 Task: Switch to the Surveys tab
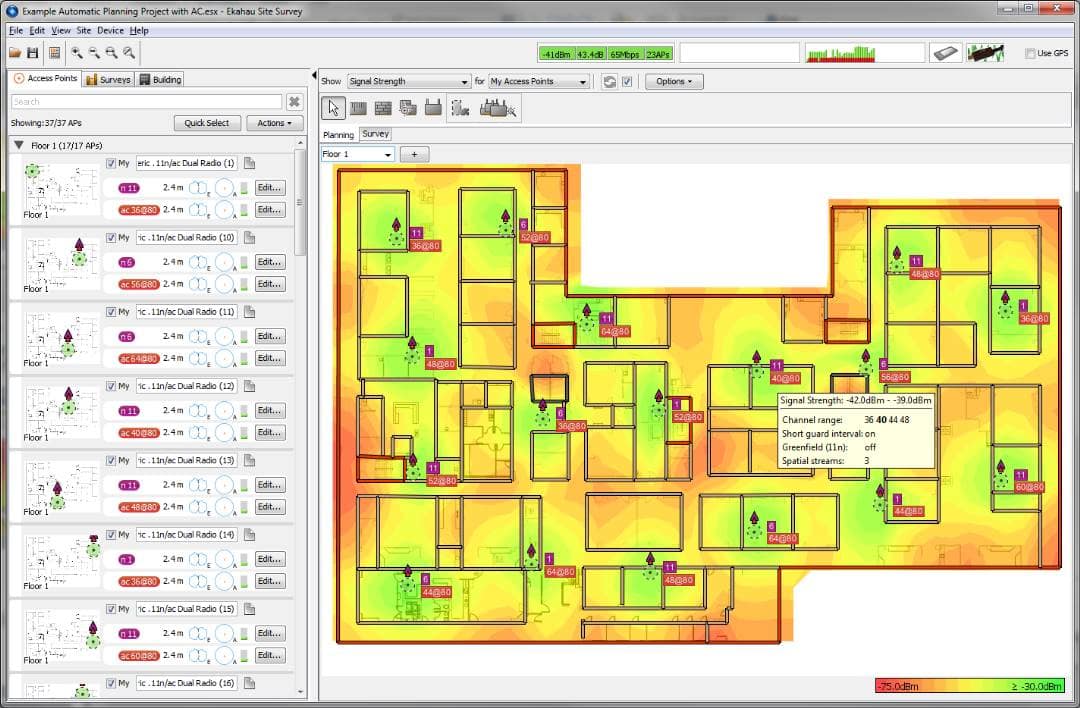click(x=107, y=79)
